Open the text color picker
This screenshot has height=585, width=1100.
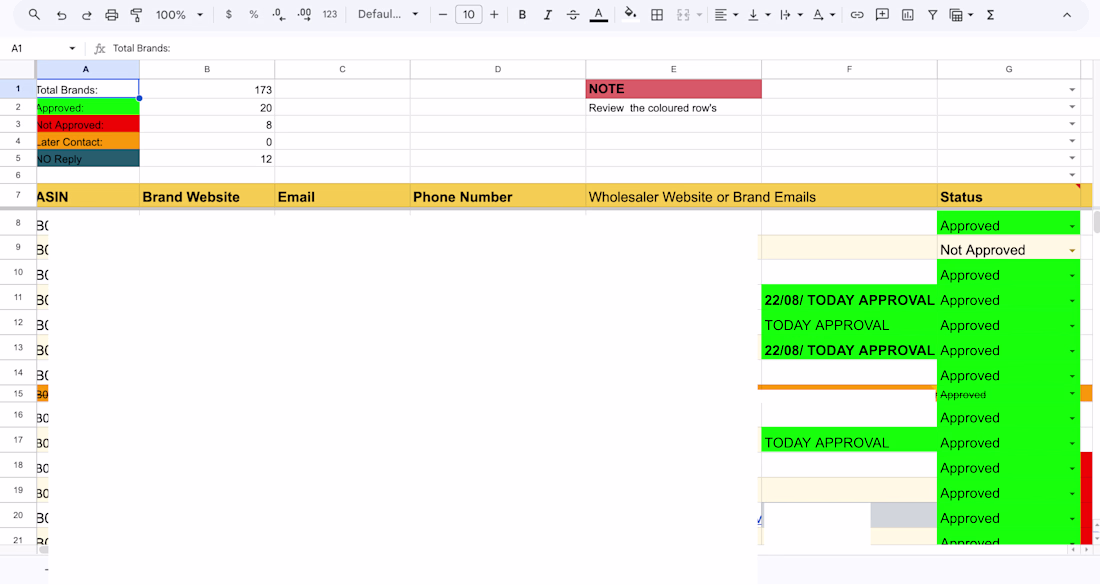[x=598, y=14]
